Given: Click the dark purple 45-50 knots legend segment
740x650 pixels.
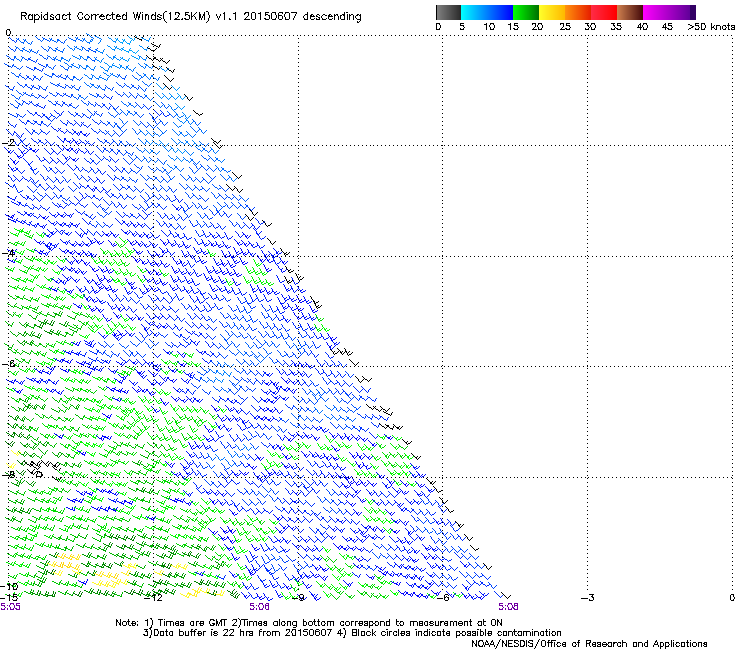Looking at the screenshot, I should click(682, 12).
